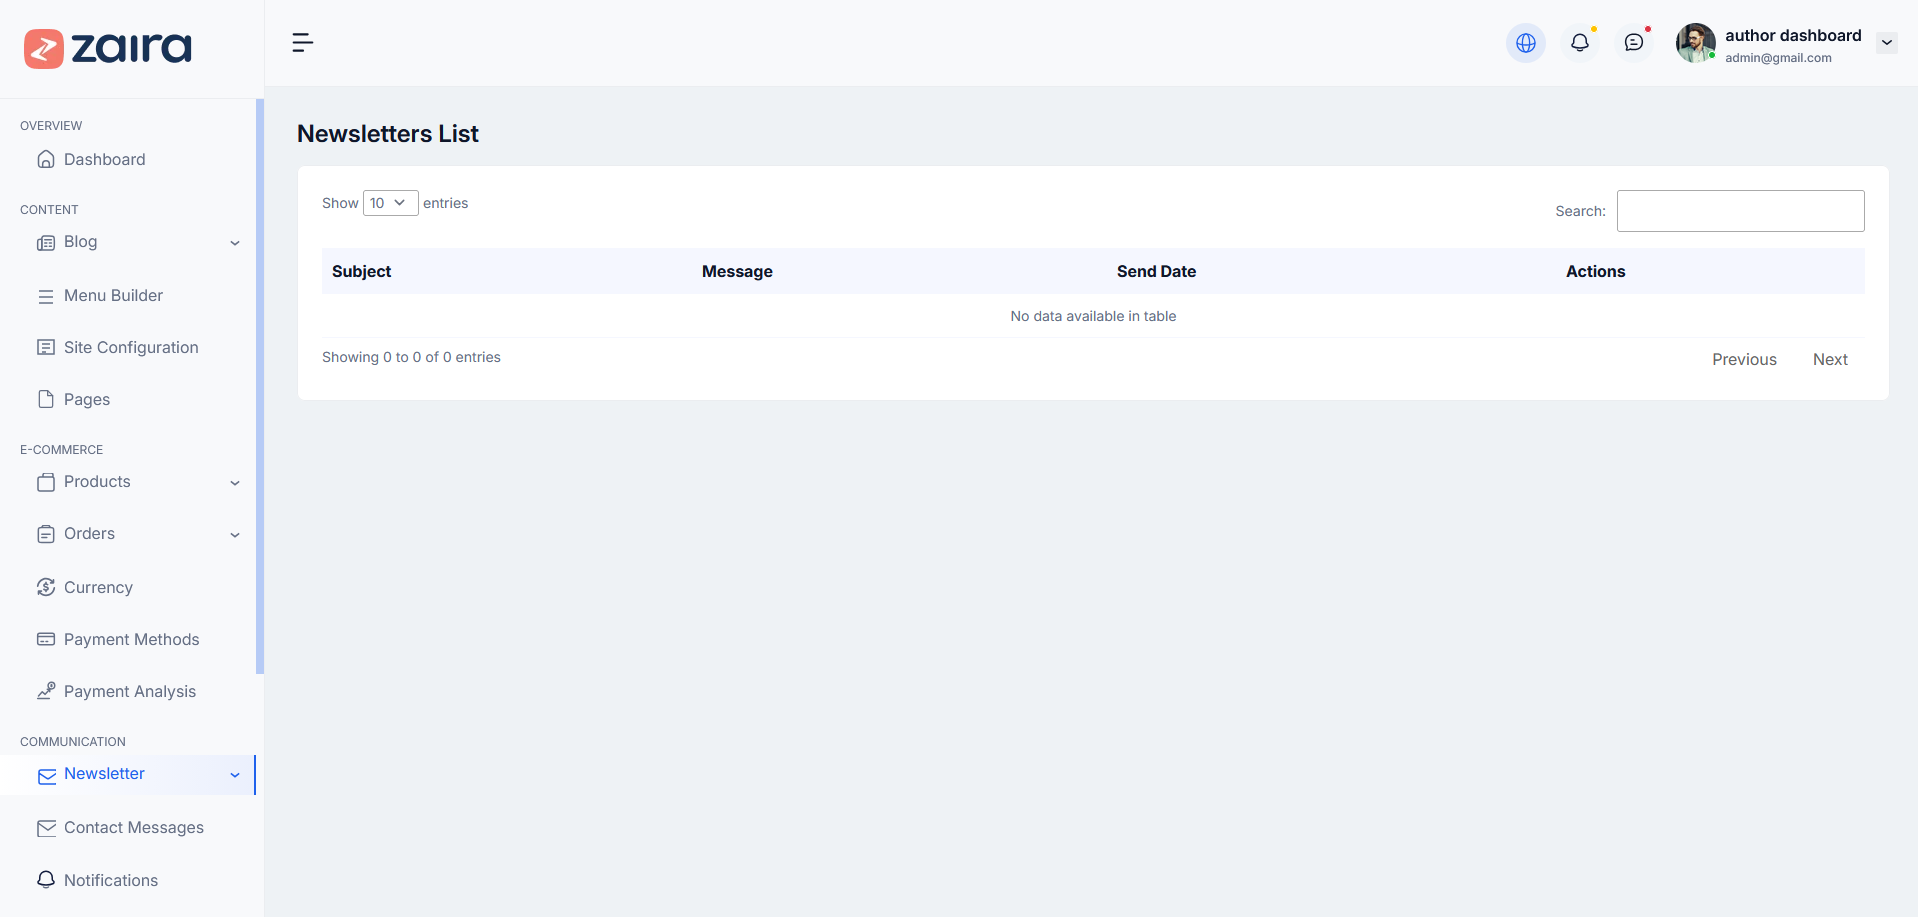Viewport: 1918px width, 917px height.
Task: Open Contact Messages in sidebar
Action: point(133,827)
